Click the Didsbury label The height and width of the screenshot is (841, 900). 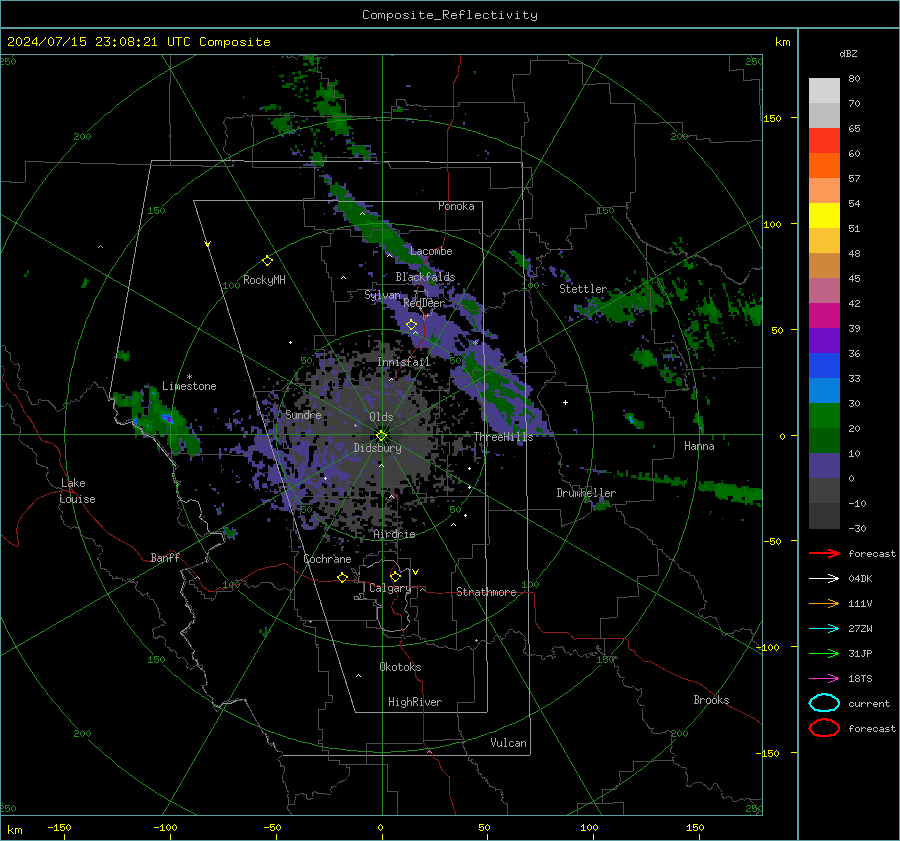point(377,448)
